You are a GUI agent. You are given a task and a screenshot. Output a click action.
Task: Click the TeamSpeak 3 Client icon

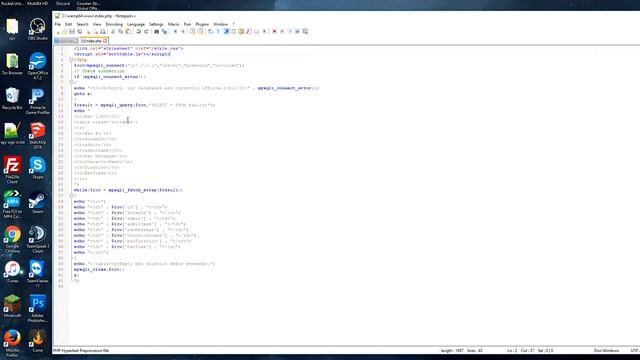38,239
